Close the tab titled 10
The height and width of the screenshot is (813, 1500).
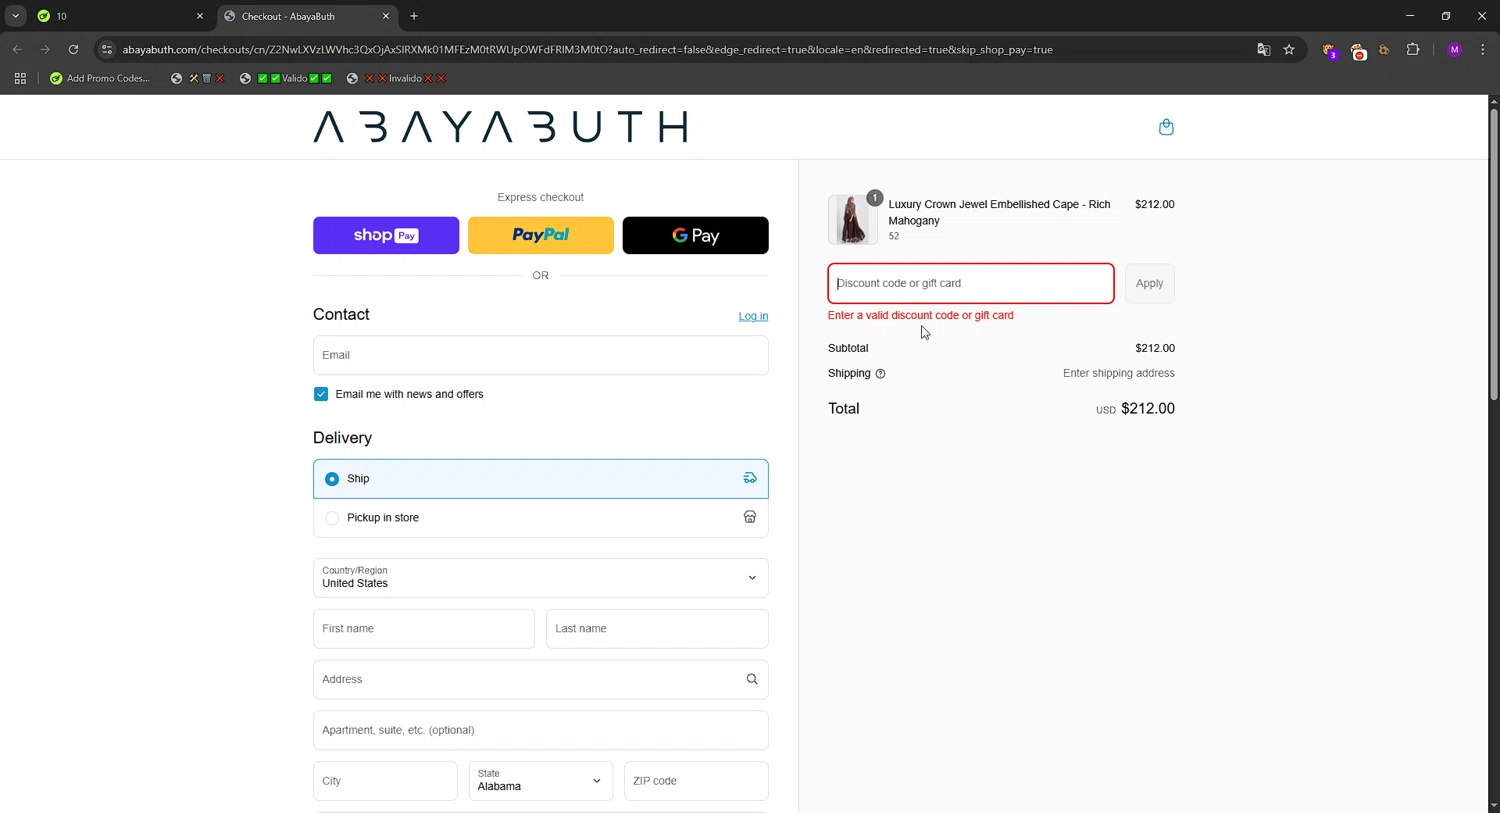pos(199,16)
